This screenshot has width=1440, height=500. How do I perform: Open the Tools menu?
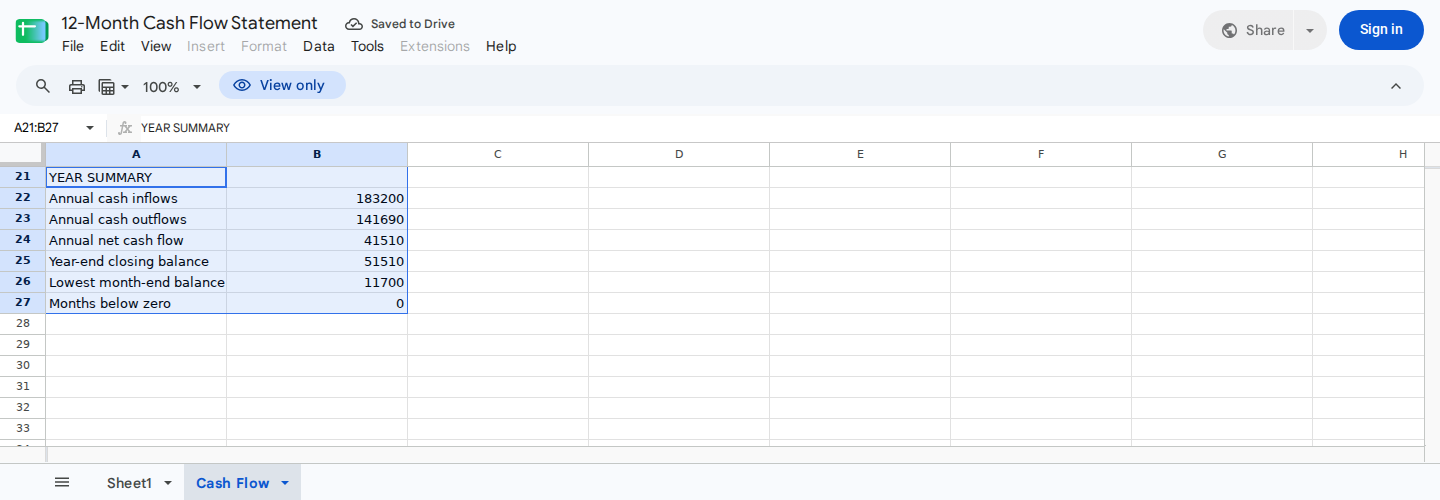pyautogui.click(x=367, y=46)
